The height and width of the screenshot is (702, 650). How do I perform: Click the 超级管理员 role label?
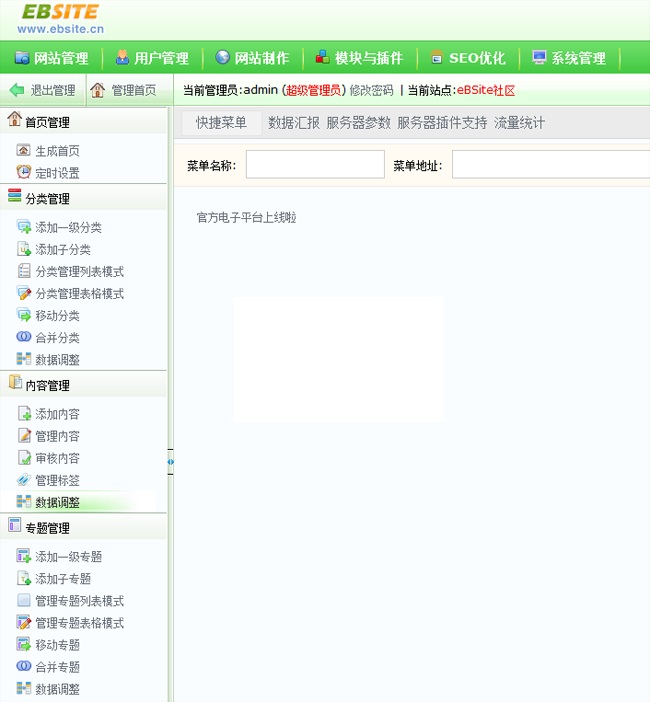313,90
